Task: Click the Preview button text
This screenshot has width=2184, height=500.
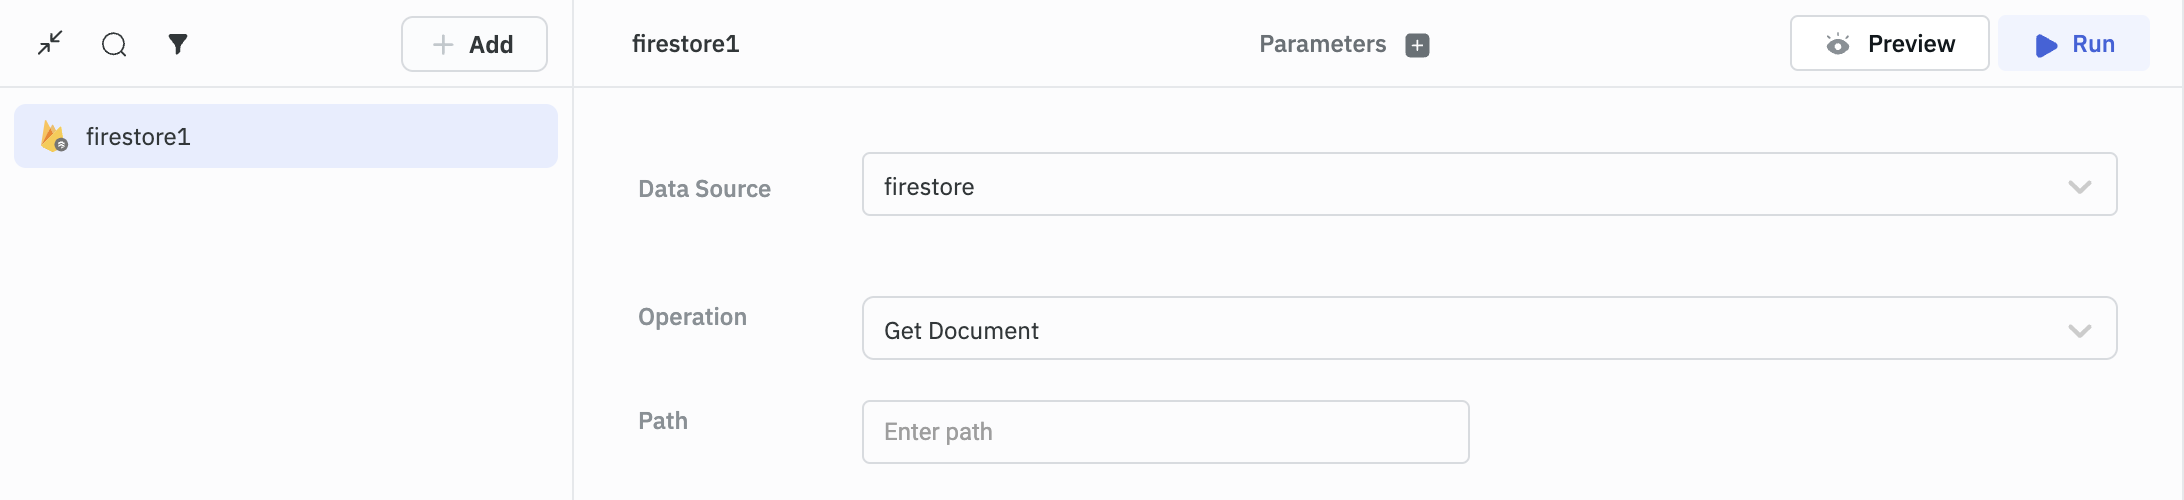Action: [x=1911, y=44]
